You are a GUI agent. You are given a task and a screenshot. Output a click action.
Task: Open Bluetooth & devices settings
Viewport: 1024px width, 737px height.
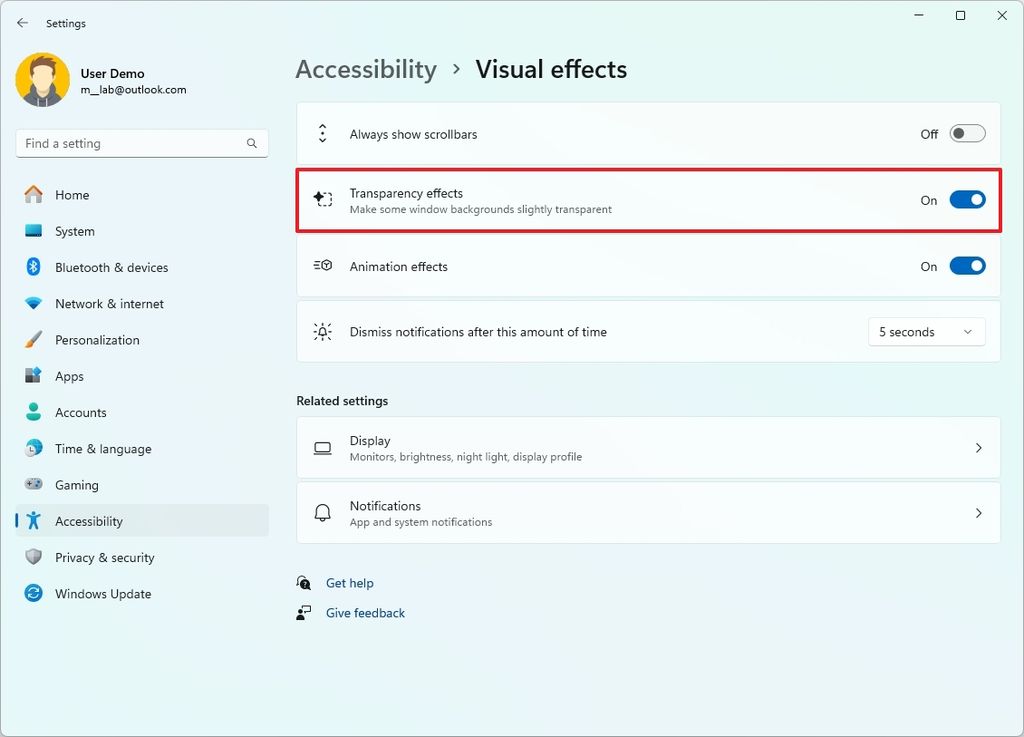pos(111,267)
